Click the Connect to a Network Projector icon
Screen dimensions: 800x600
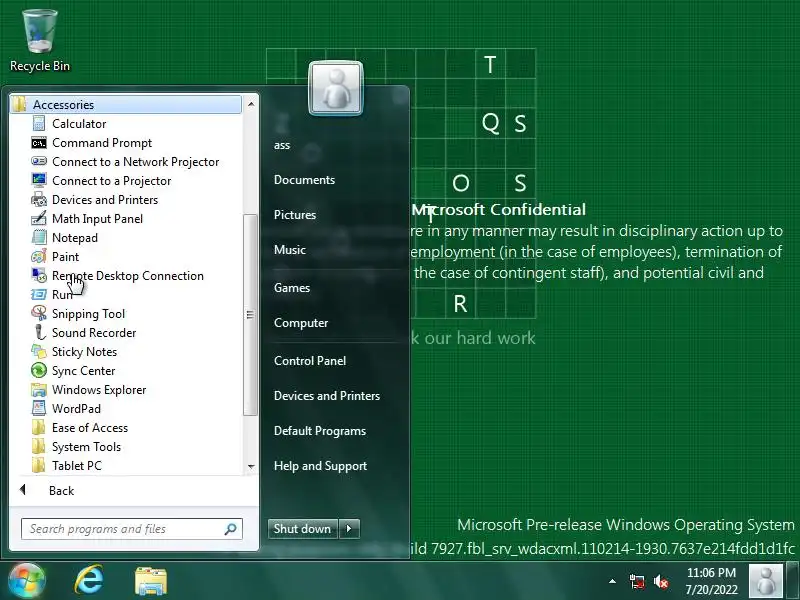click(x=39, y=161)
